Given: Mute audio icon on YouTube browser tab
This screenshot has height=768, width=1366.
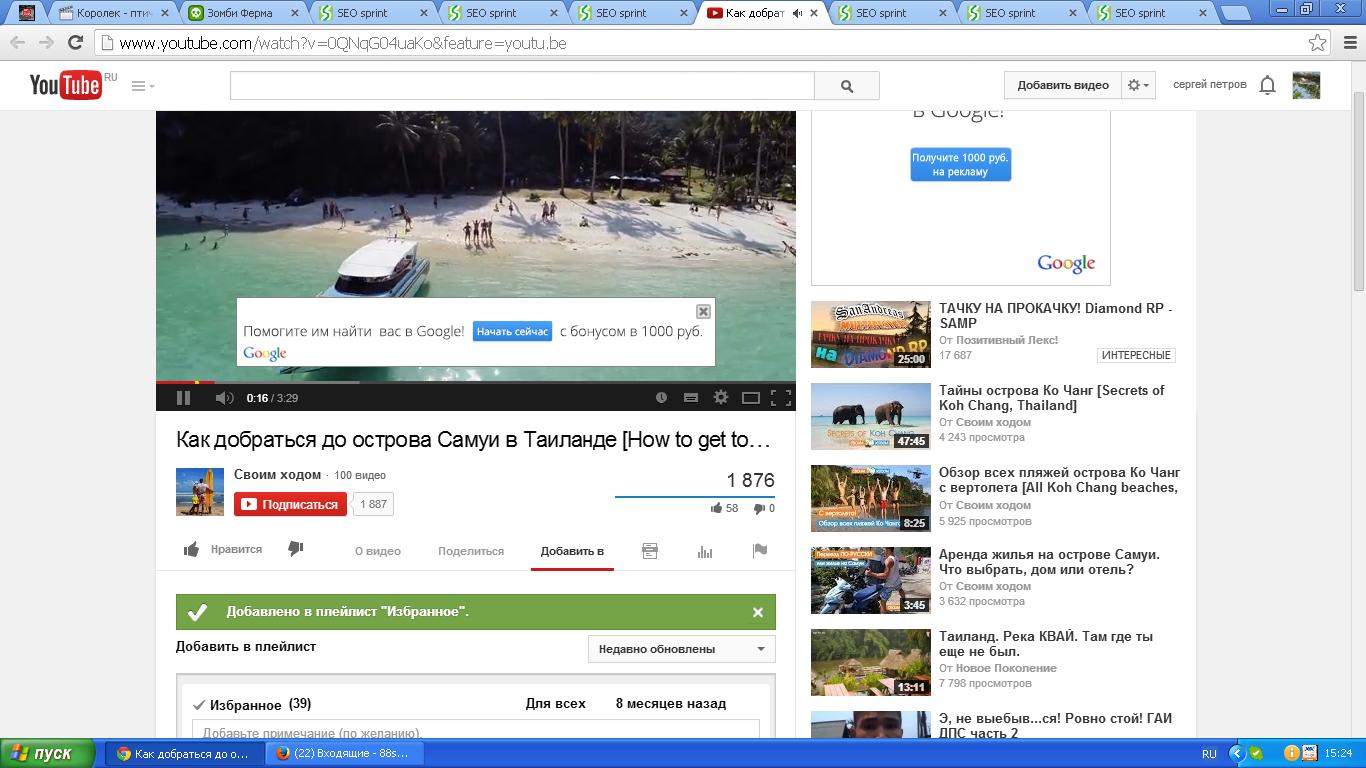Looking at the screenshot, I should [797, 13].
